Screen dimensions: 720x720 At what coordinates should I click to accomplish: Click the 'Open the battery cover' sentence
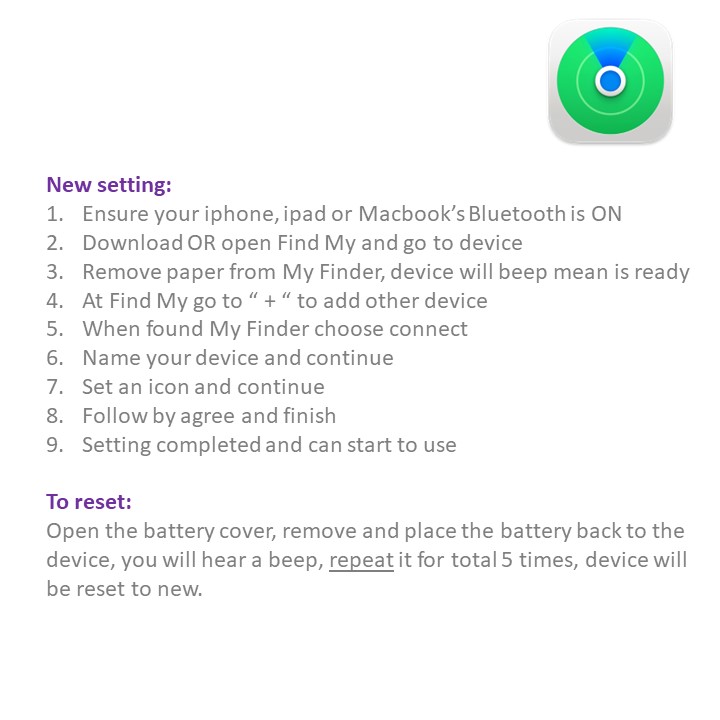point(366,531)
